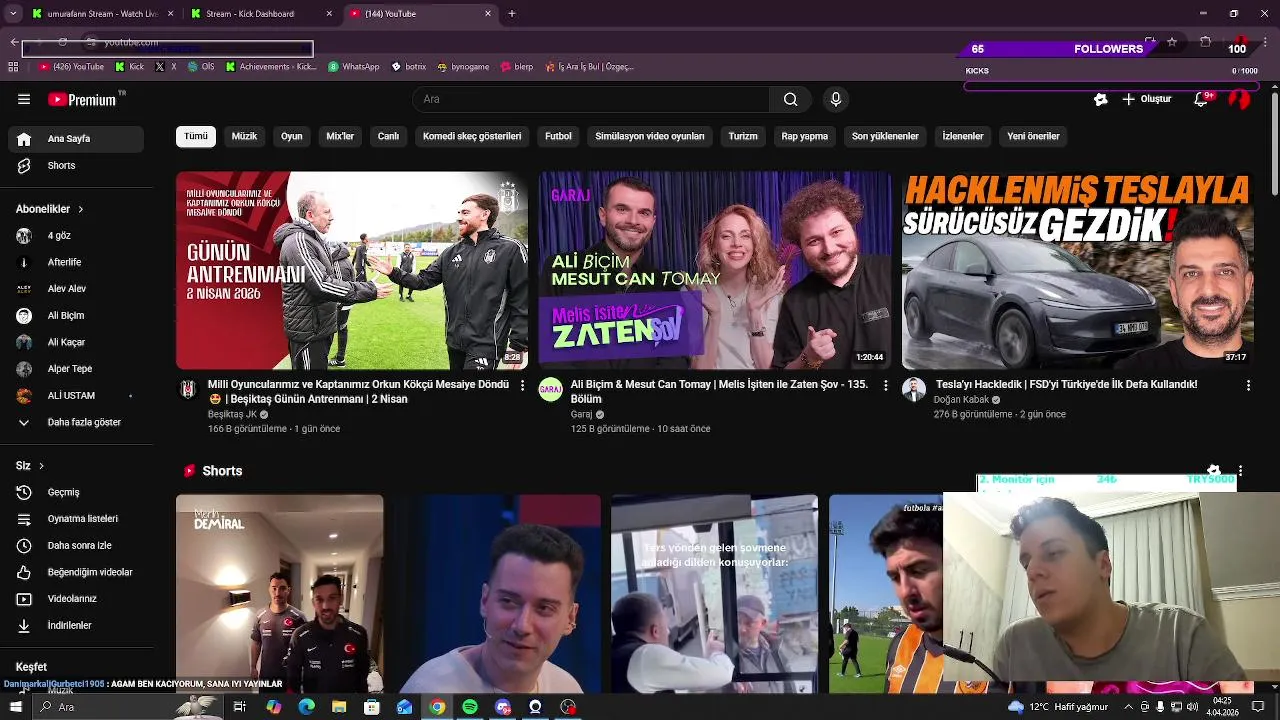Viewport: 1280px width, 720px height.
Task: Expand Daha fazla göster subscriptions
Action: tap(76, 422)
